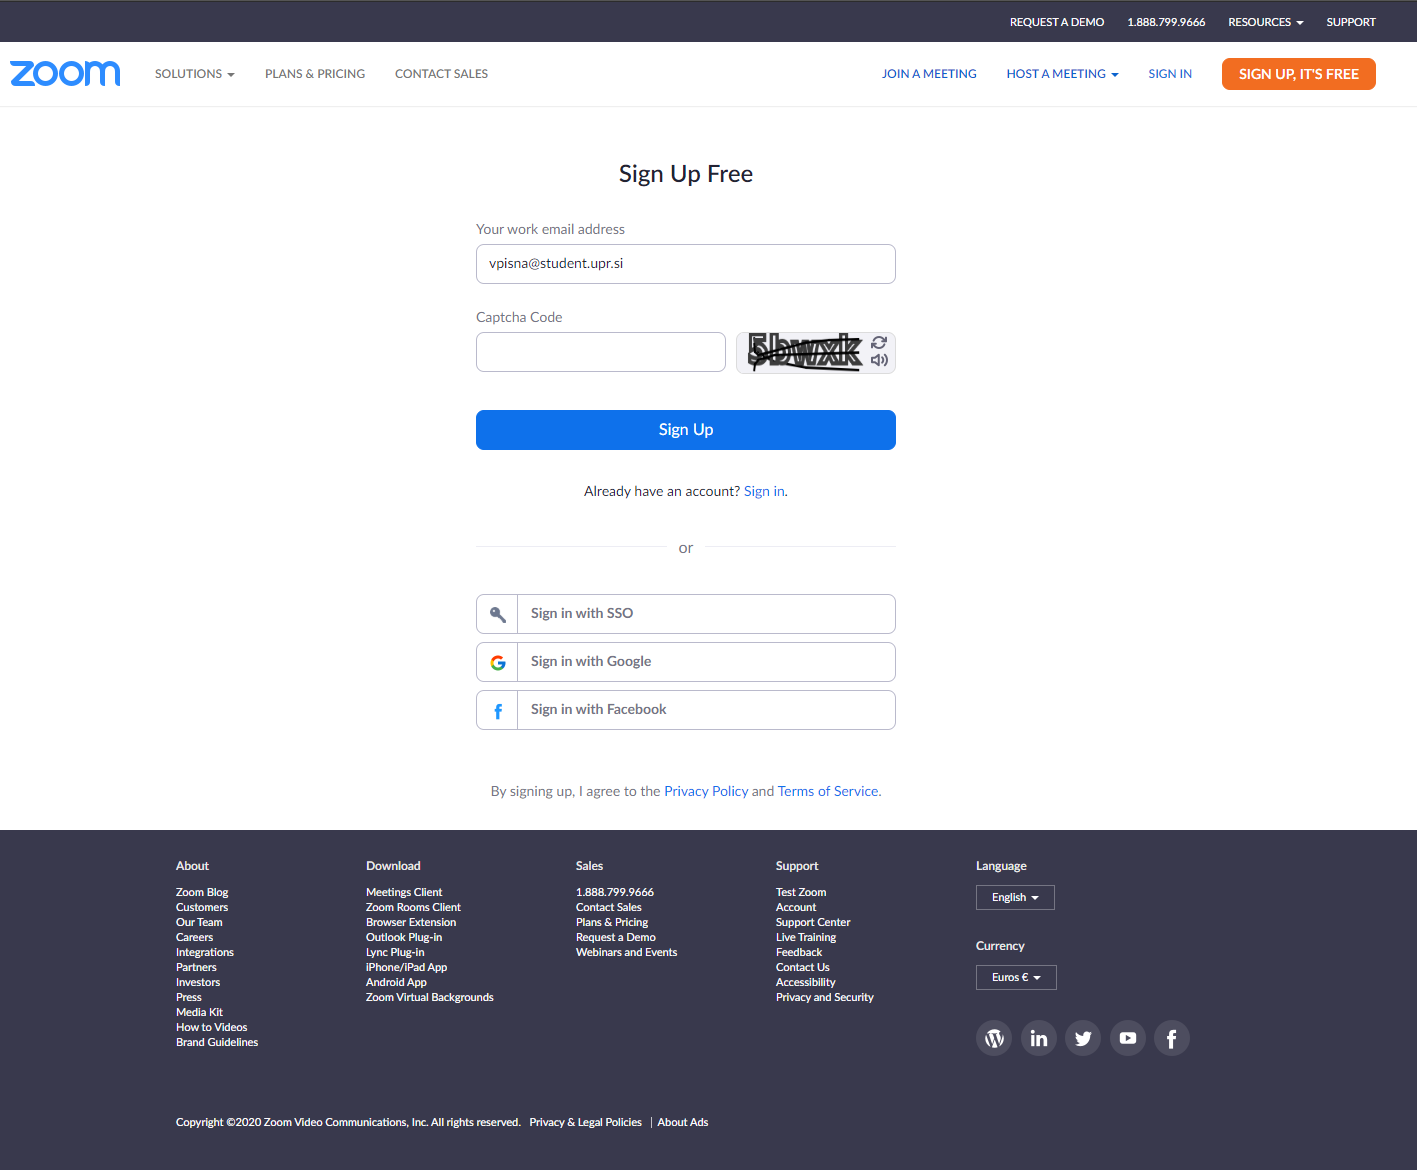Click the Sign in link below the form
The width and height of the screenshot is (1417, 1170).
(x=764, y=491)
